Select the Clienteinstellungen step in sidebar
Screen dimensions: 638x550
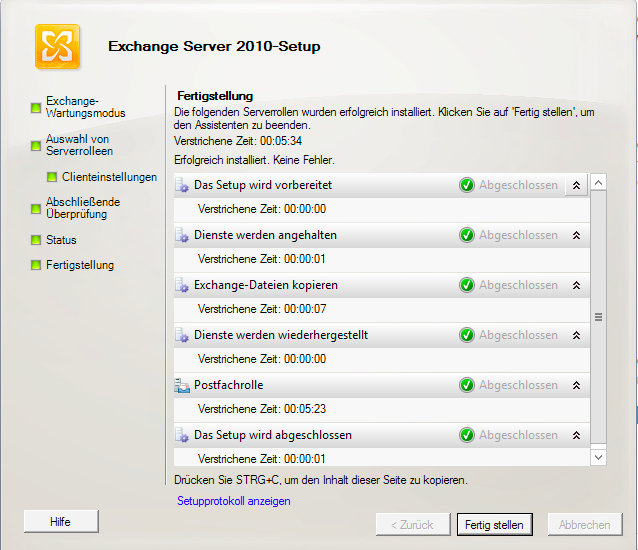(x=109, y=177)
